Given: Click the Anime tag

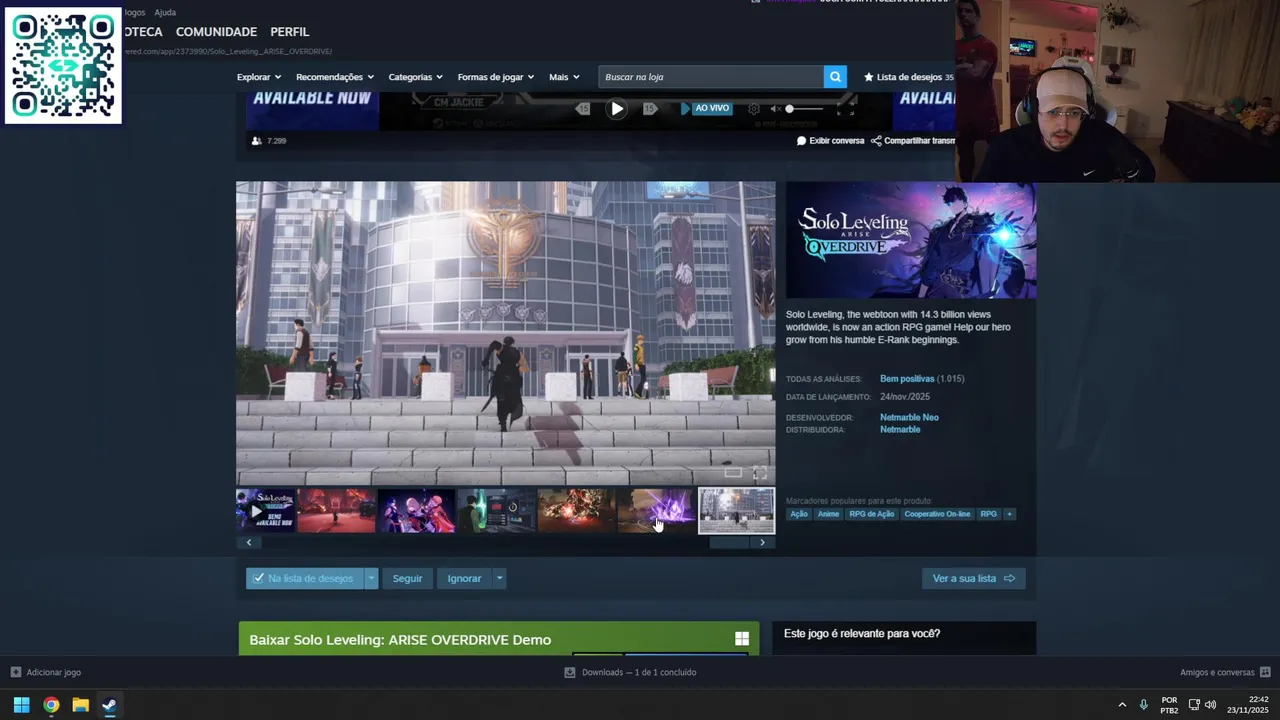Looking at the screenshot, I should click(x=828, y=514).
